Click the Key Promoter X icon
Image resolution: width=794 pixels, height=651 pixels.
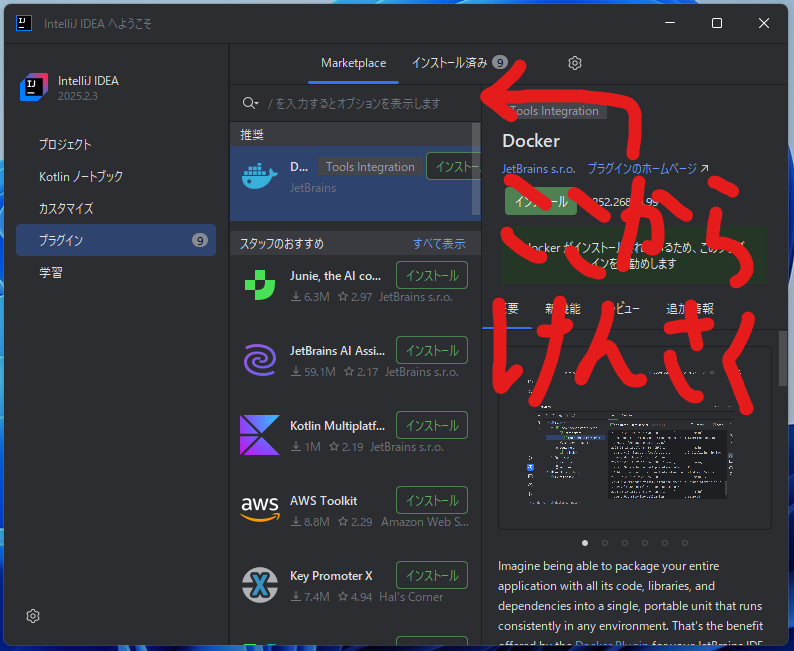click(260, 585)
